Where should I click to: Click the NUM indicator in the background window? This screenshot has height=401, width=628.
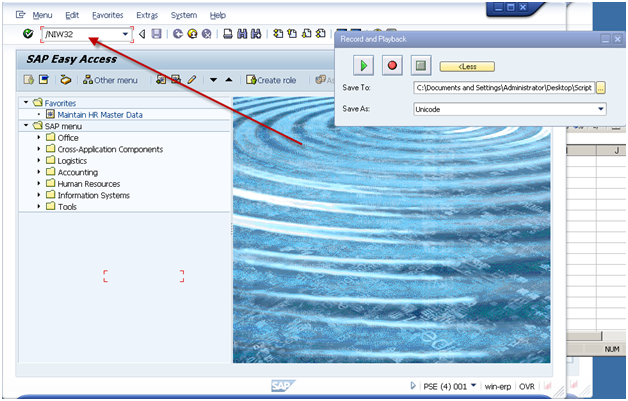tap(612, 349)
